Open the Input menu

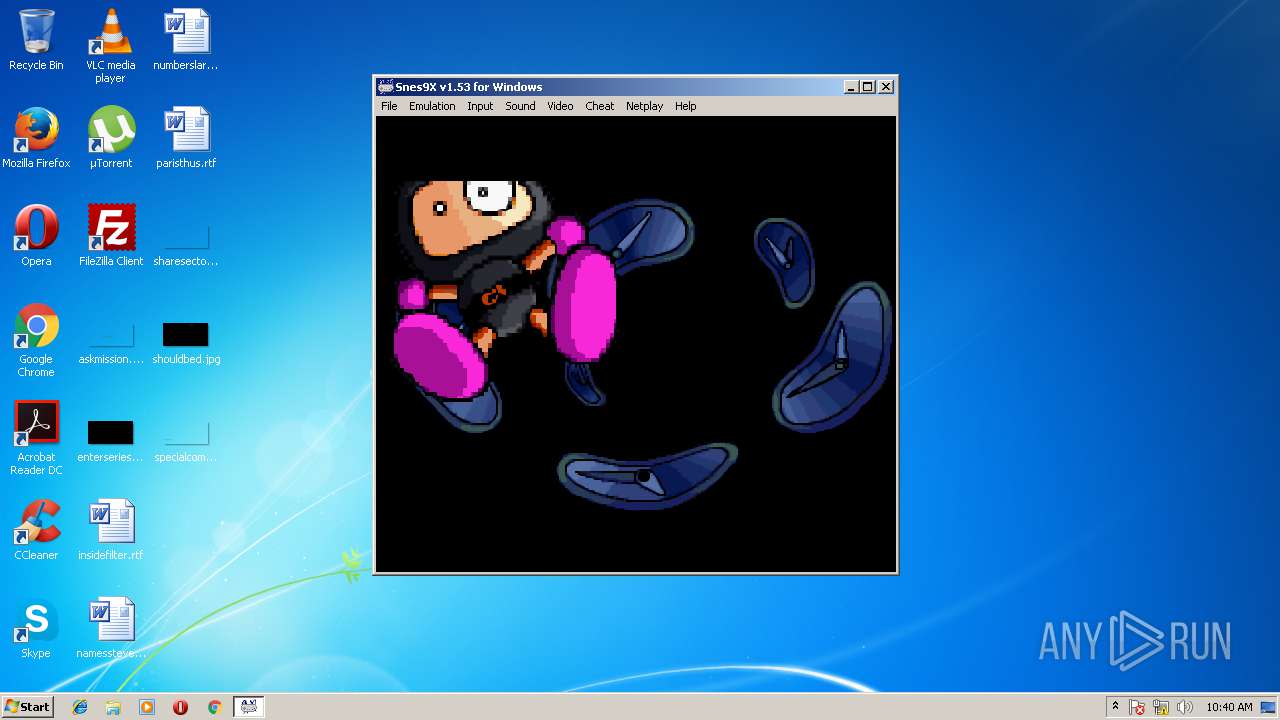pos(480,106)
